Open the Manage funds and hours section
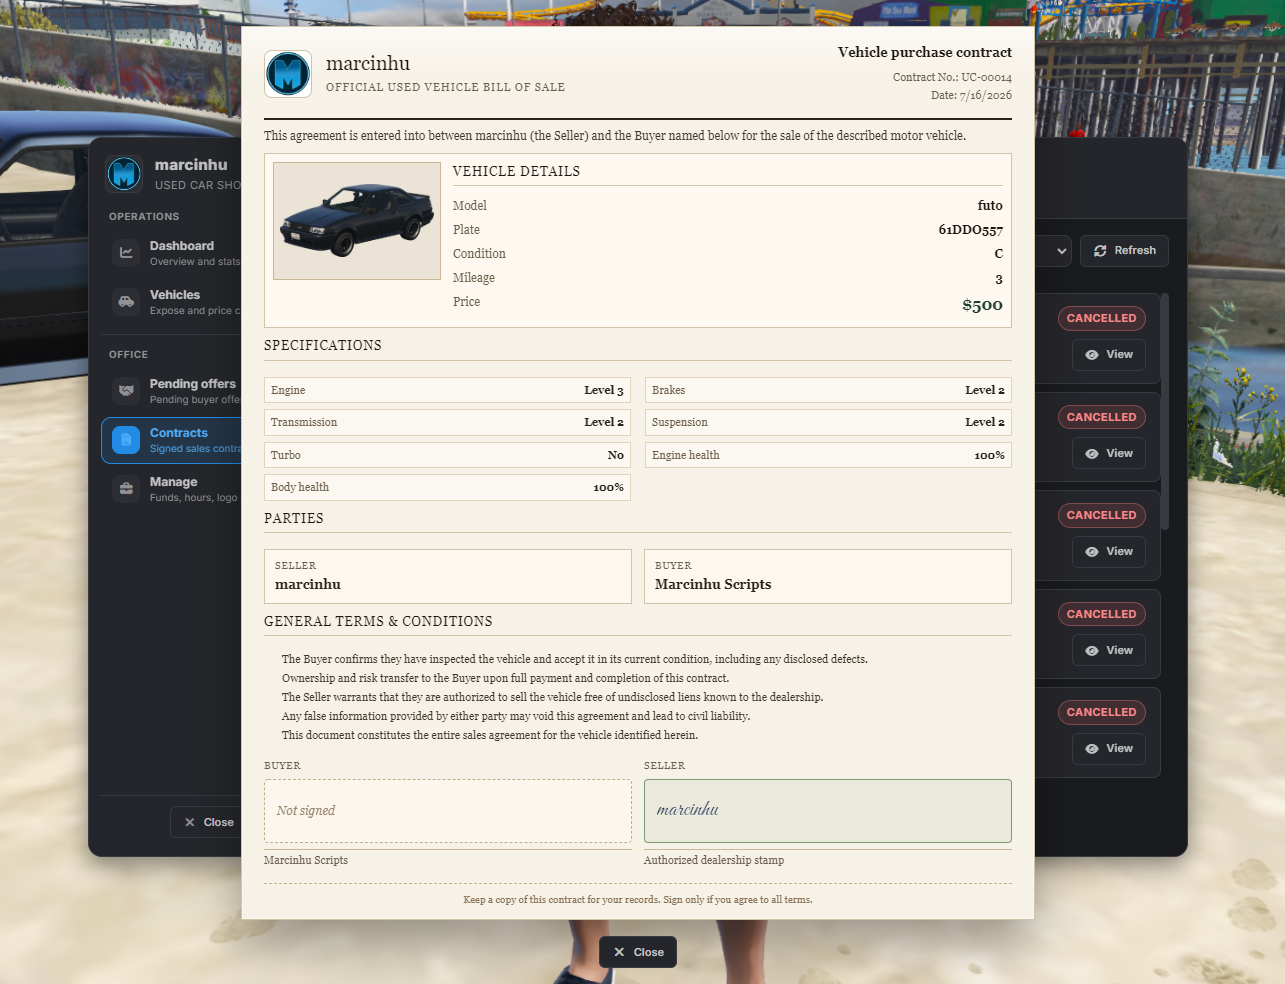 pos(171,489)
